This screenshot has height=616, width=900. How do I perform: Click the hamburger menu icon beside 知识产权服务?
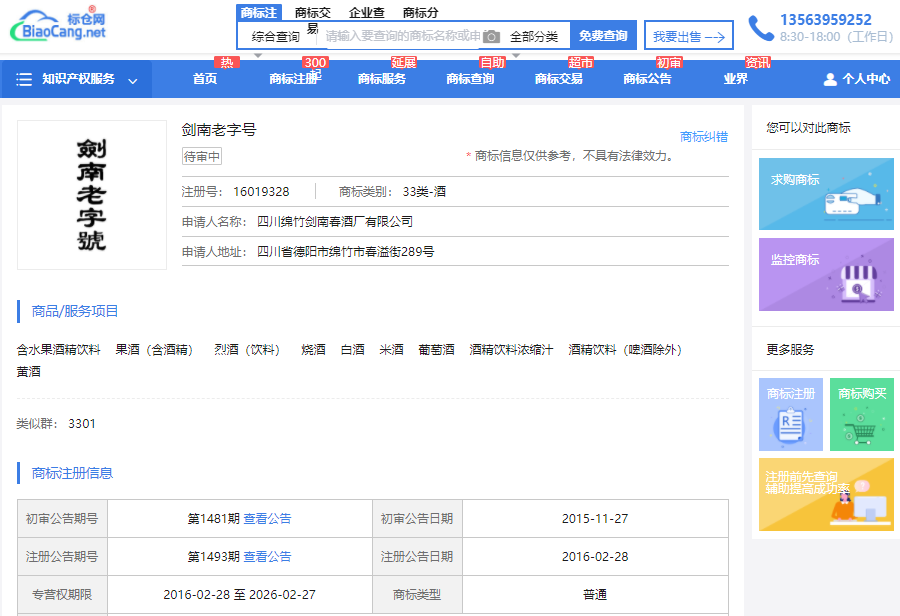pos(24,79)
